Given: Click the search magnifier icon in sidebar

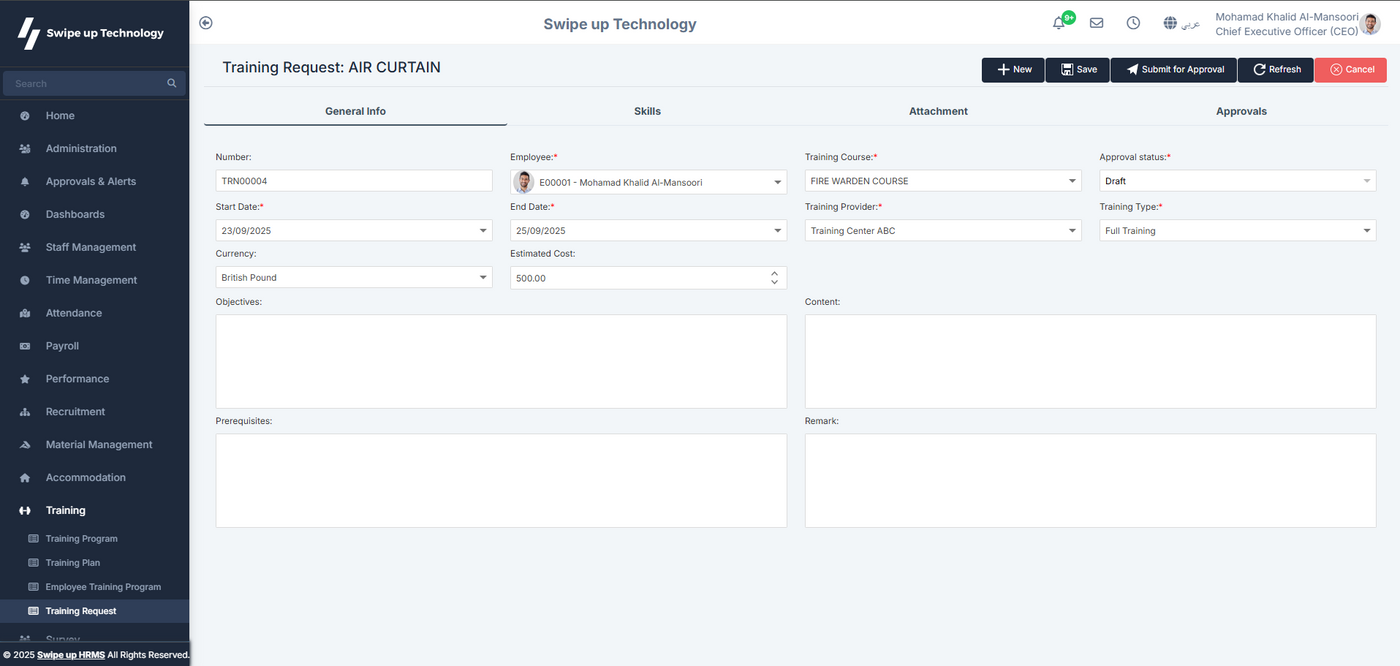Looking at the screenshot, I should point(172,83).
